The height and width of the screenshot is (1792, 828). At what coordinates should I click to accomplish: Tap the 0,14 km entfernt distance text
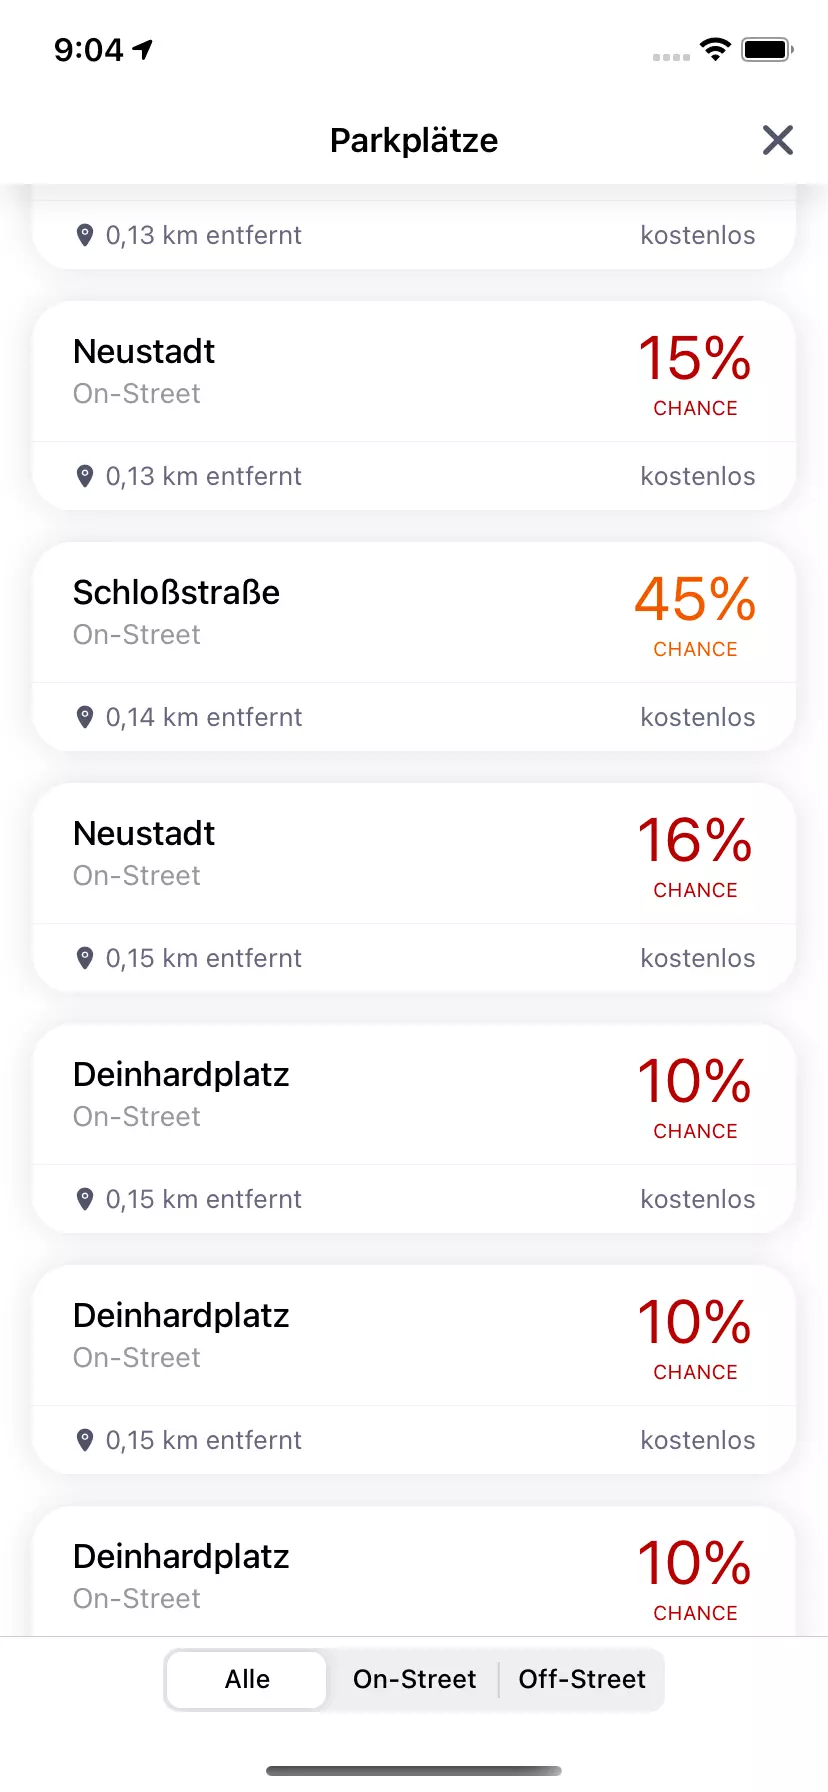[204, 717]
